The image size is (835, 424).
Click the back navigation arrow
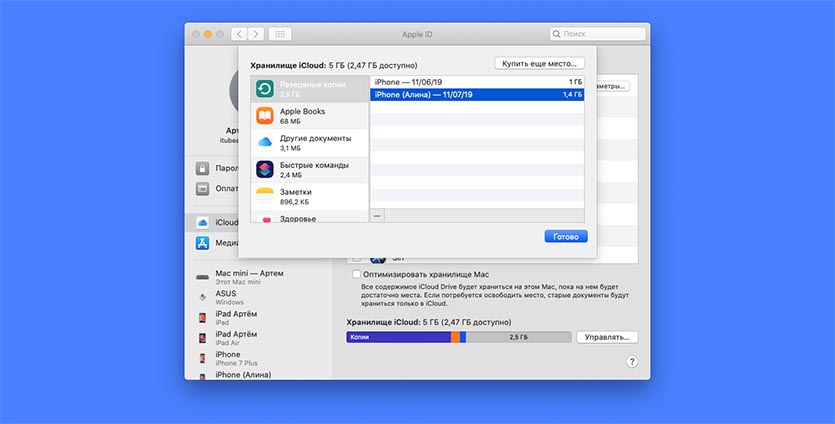[239, 34]
